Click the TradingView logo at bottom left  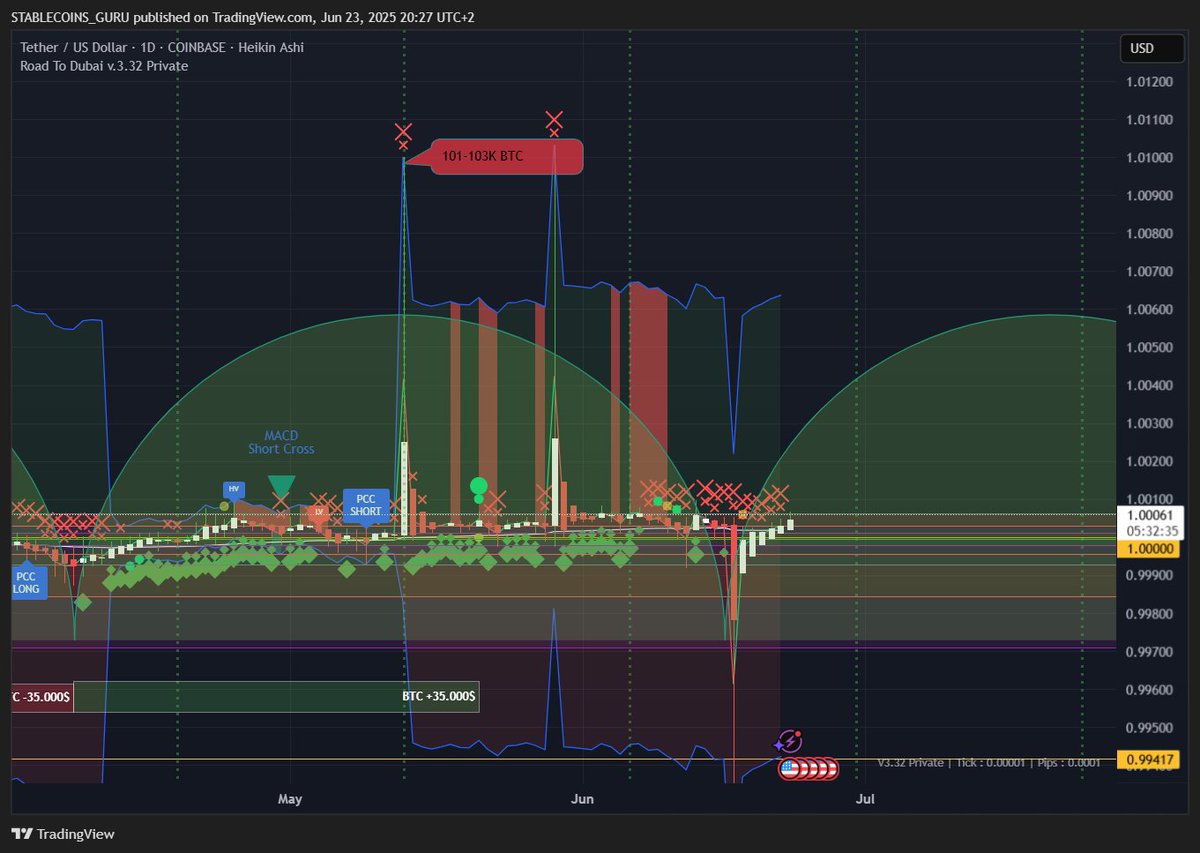point(62,833)
